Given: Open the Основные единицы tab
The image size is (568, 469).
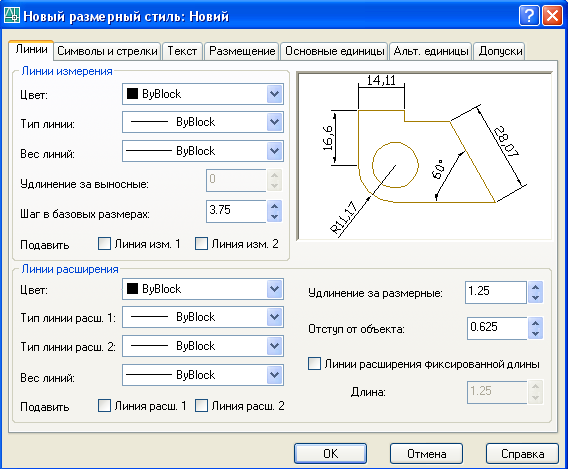Looking at the screenshot, I should (334, 51).
